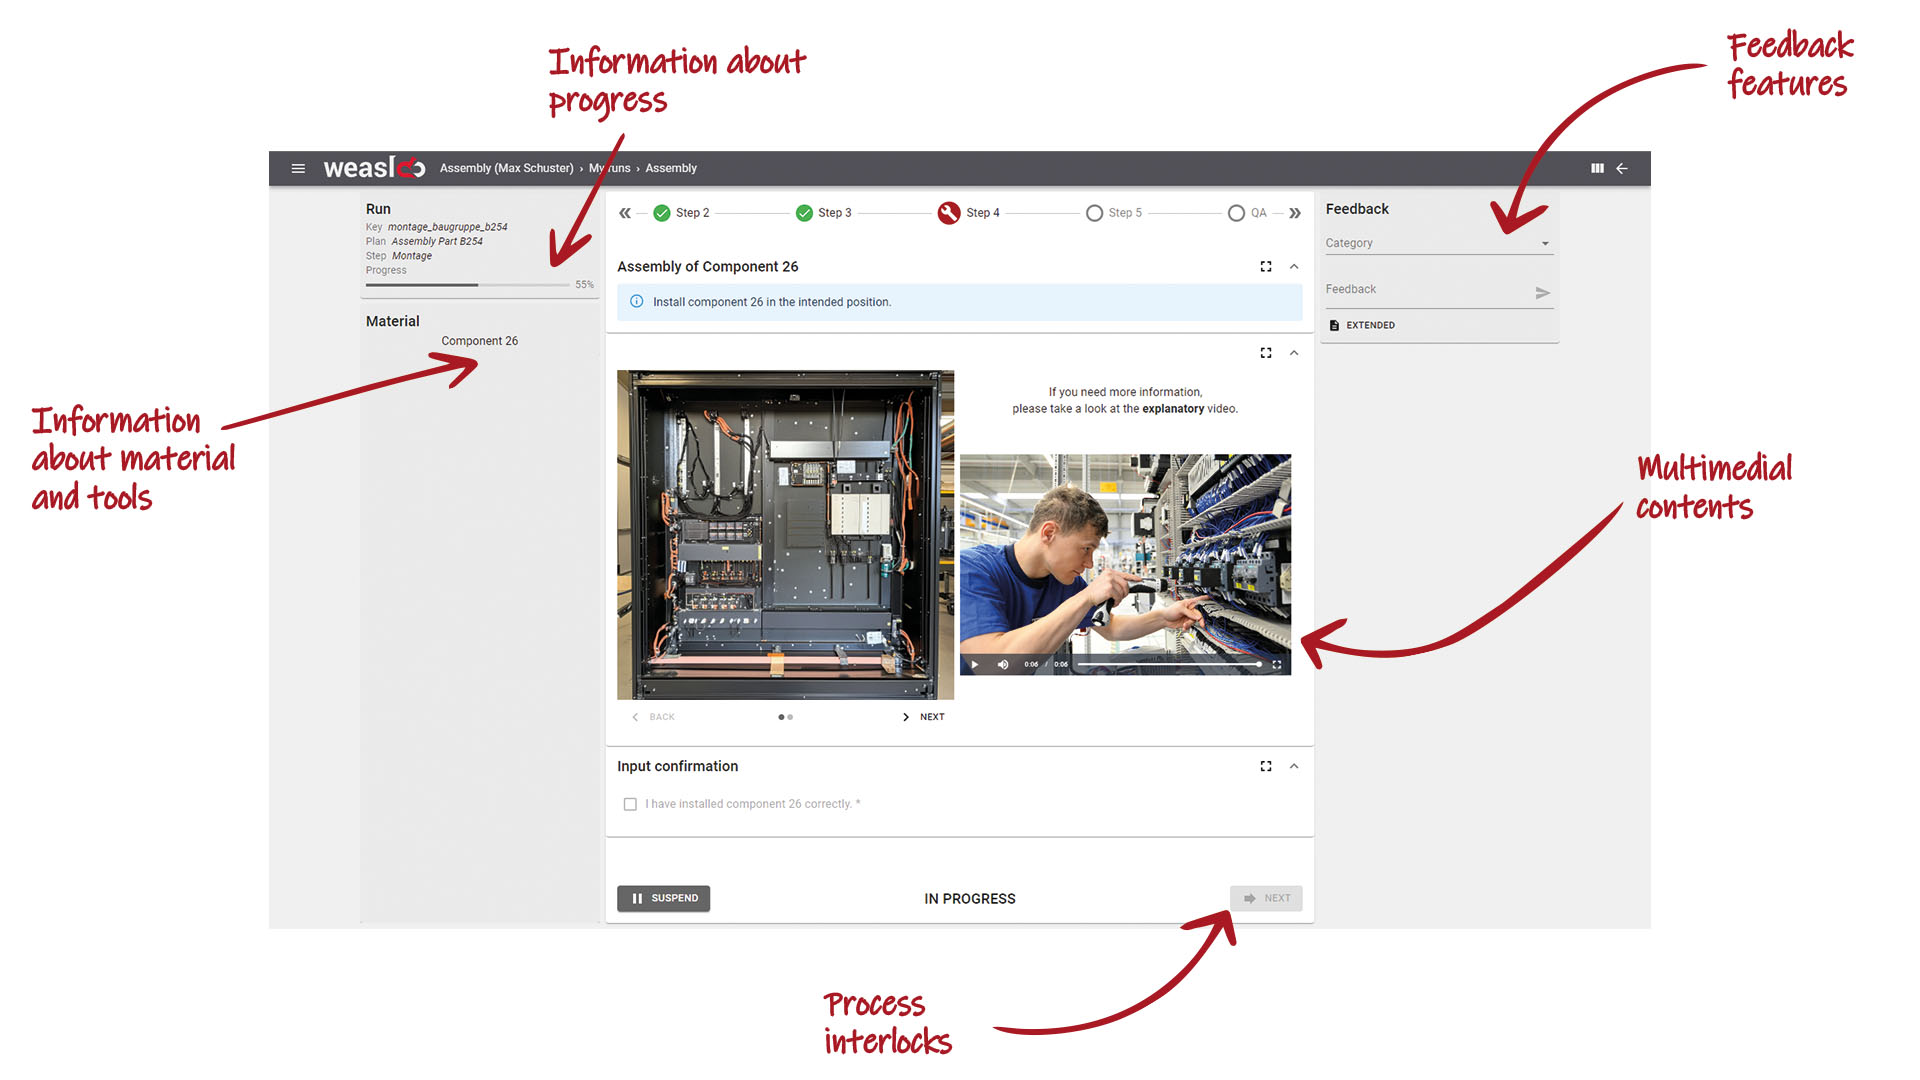Click the wrench icon on Step 4
This screenshot has height=1080, width=1920.
click(x=948, y=213)
